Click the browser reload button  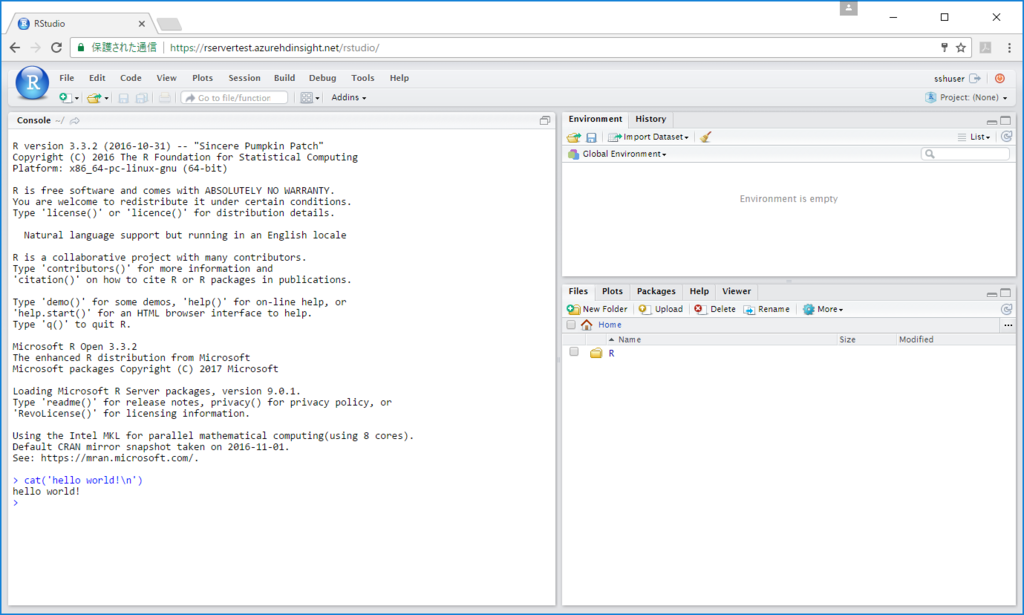tap(57, 48)
